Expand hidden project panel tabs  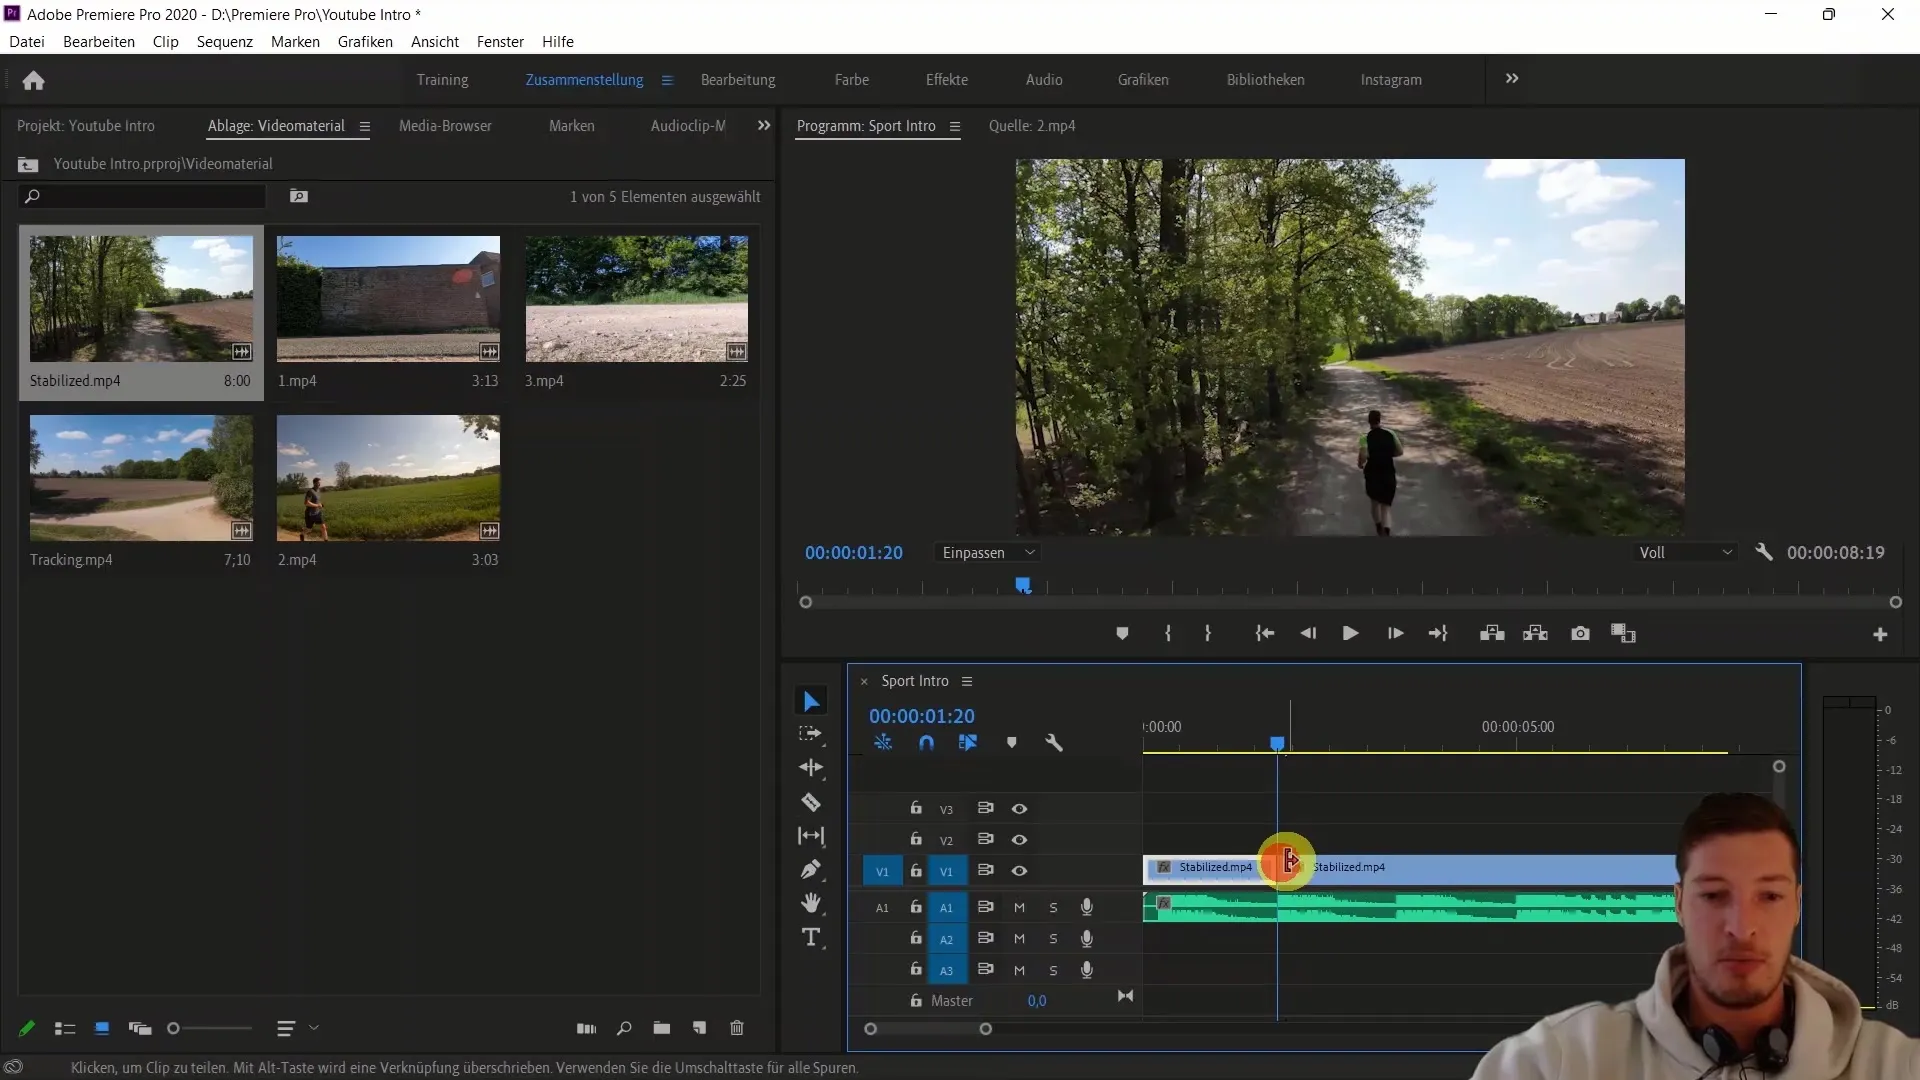coord(764,126)
